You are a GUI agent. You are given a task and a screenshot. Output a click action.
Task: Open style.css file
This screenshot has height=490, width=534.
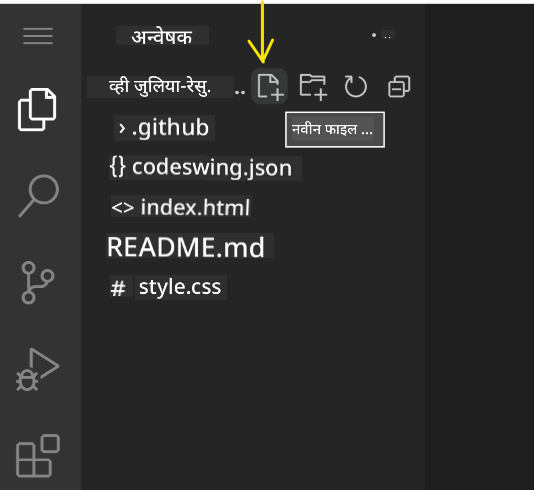[169, 288]
